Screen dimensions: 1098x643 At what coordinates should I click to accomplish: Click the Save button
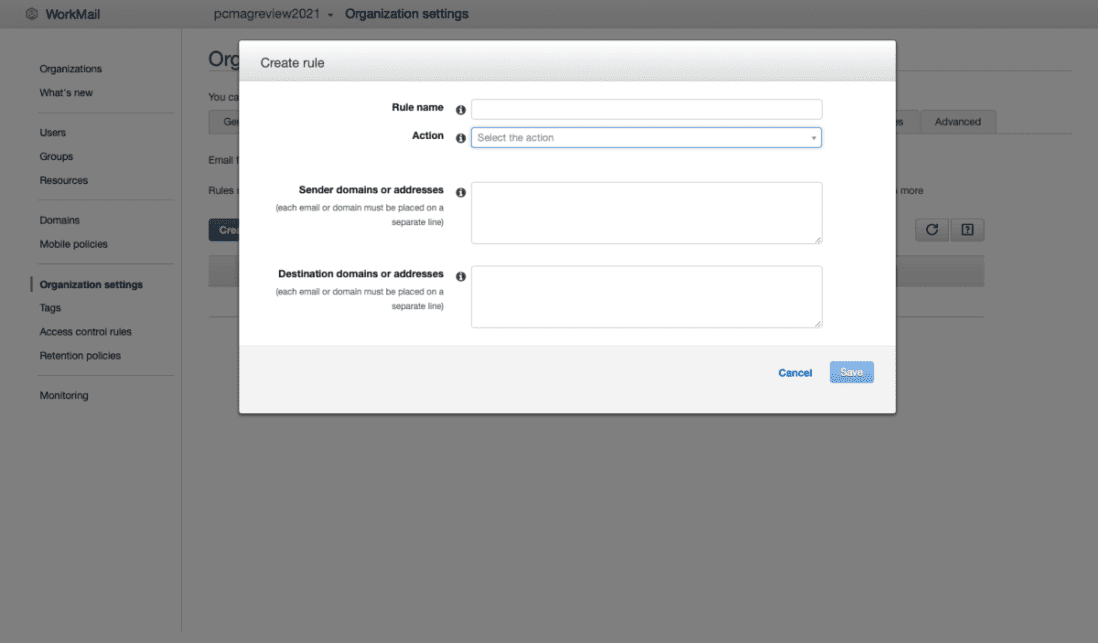[x=851, y=373]
